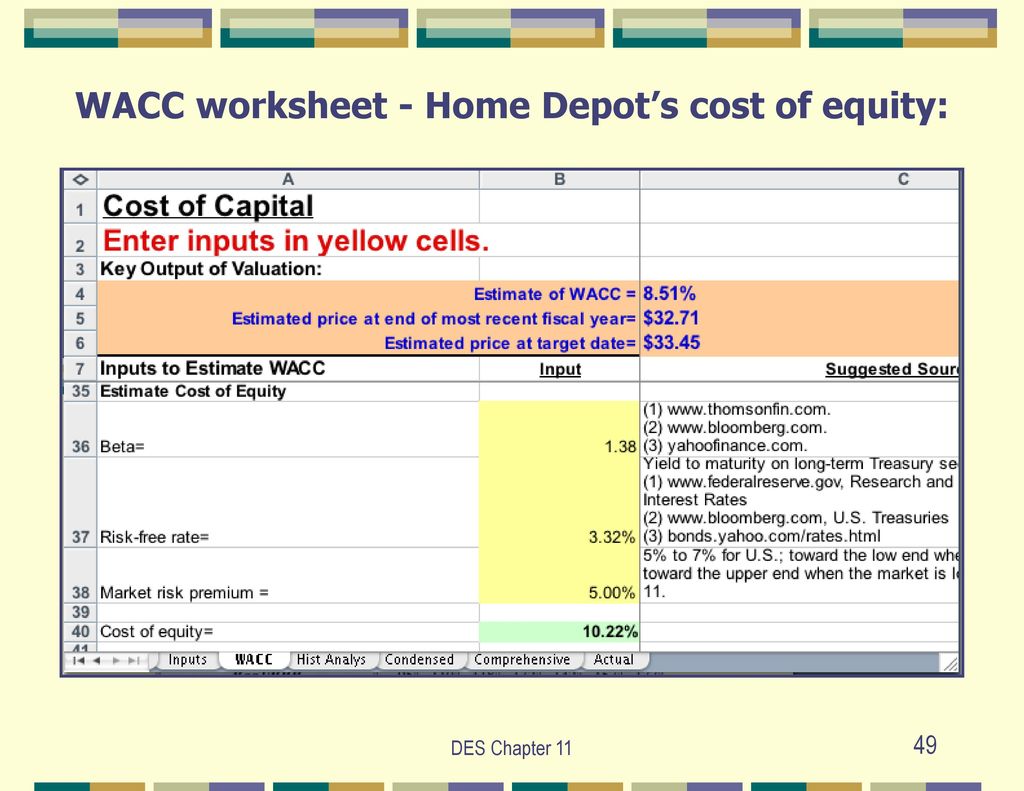
Task: Select row 39 header
Action: pyautogui.click(x=80, y=613)
